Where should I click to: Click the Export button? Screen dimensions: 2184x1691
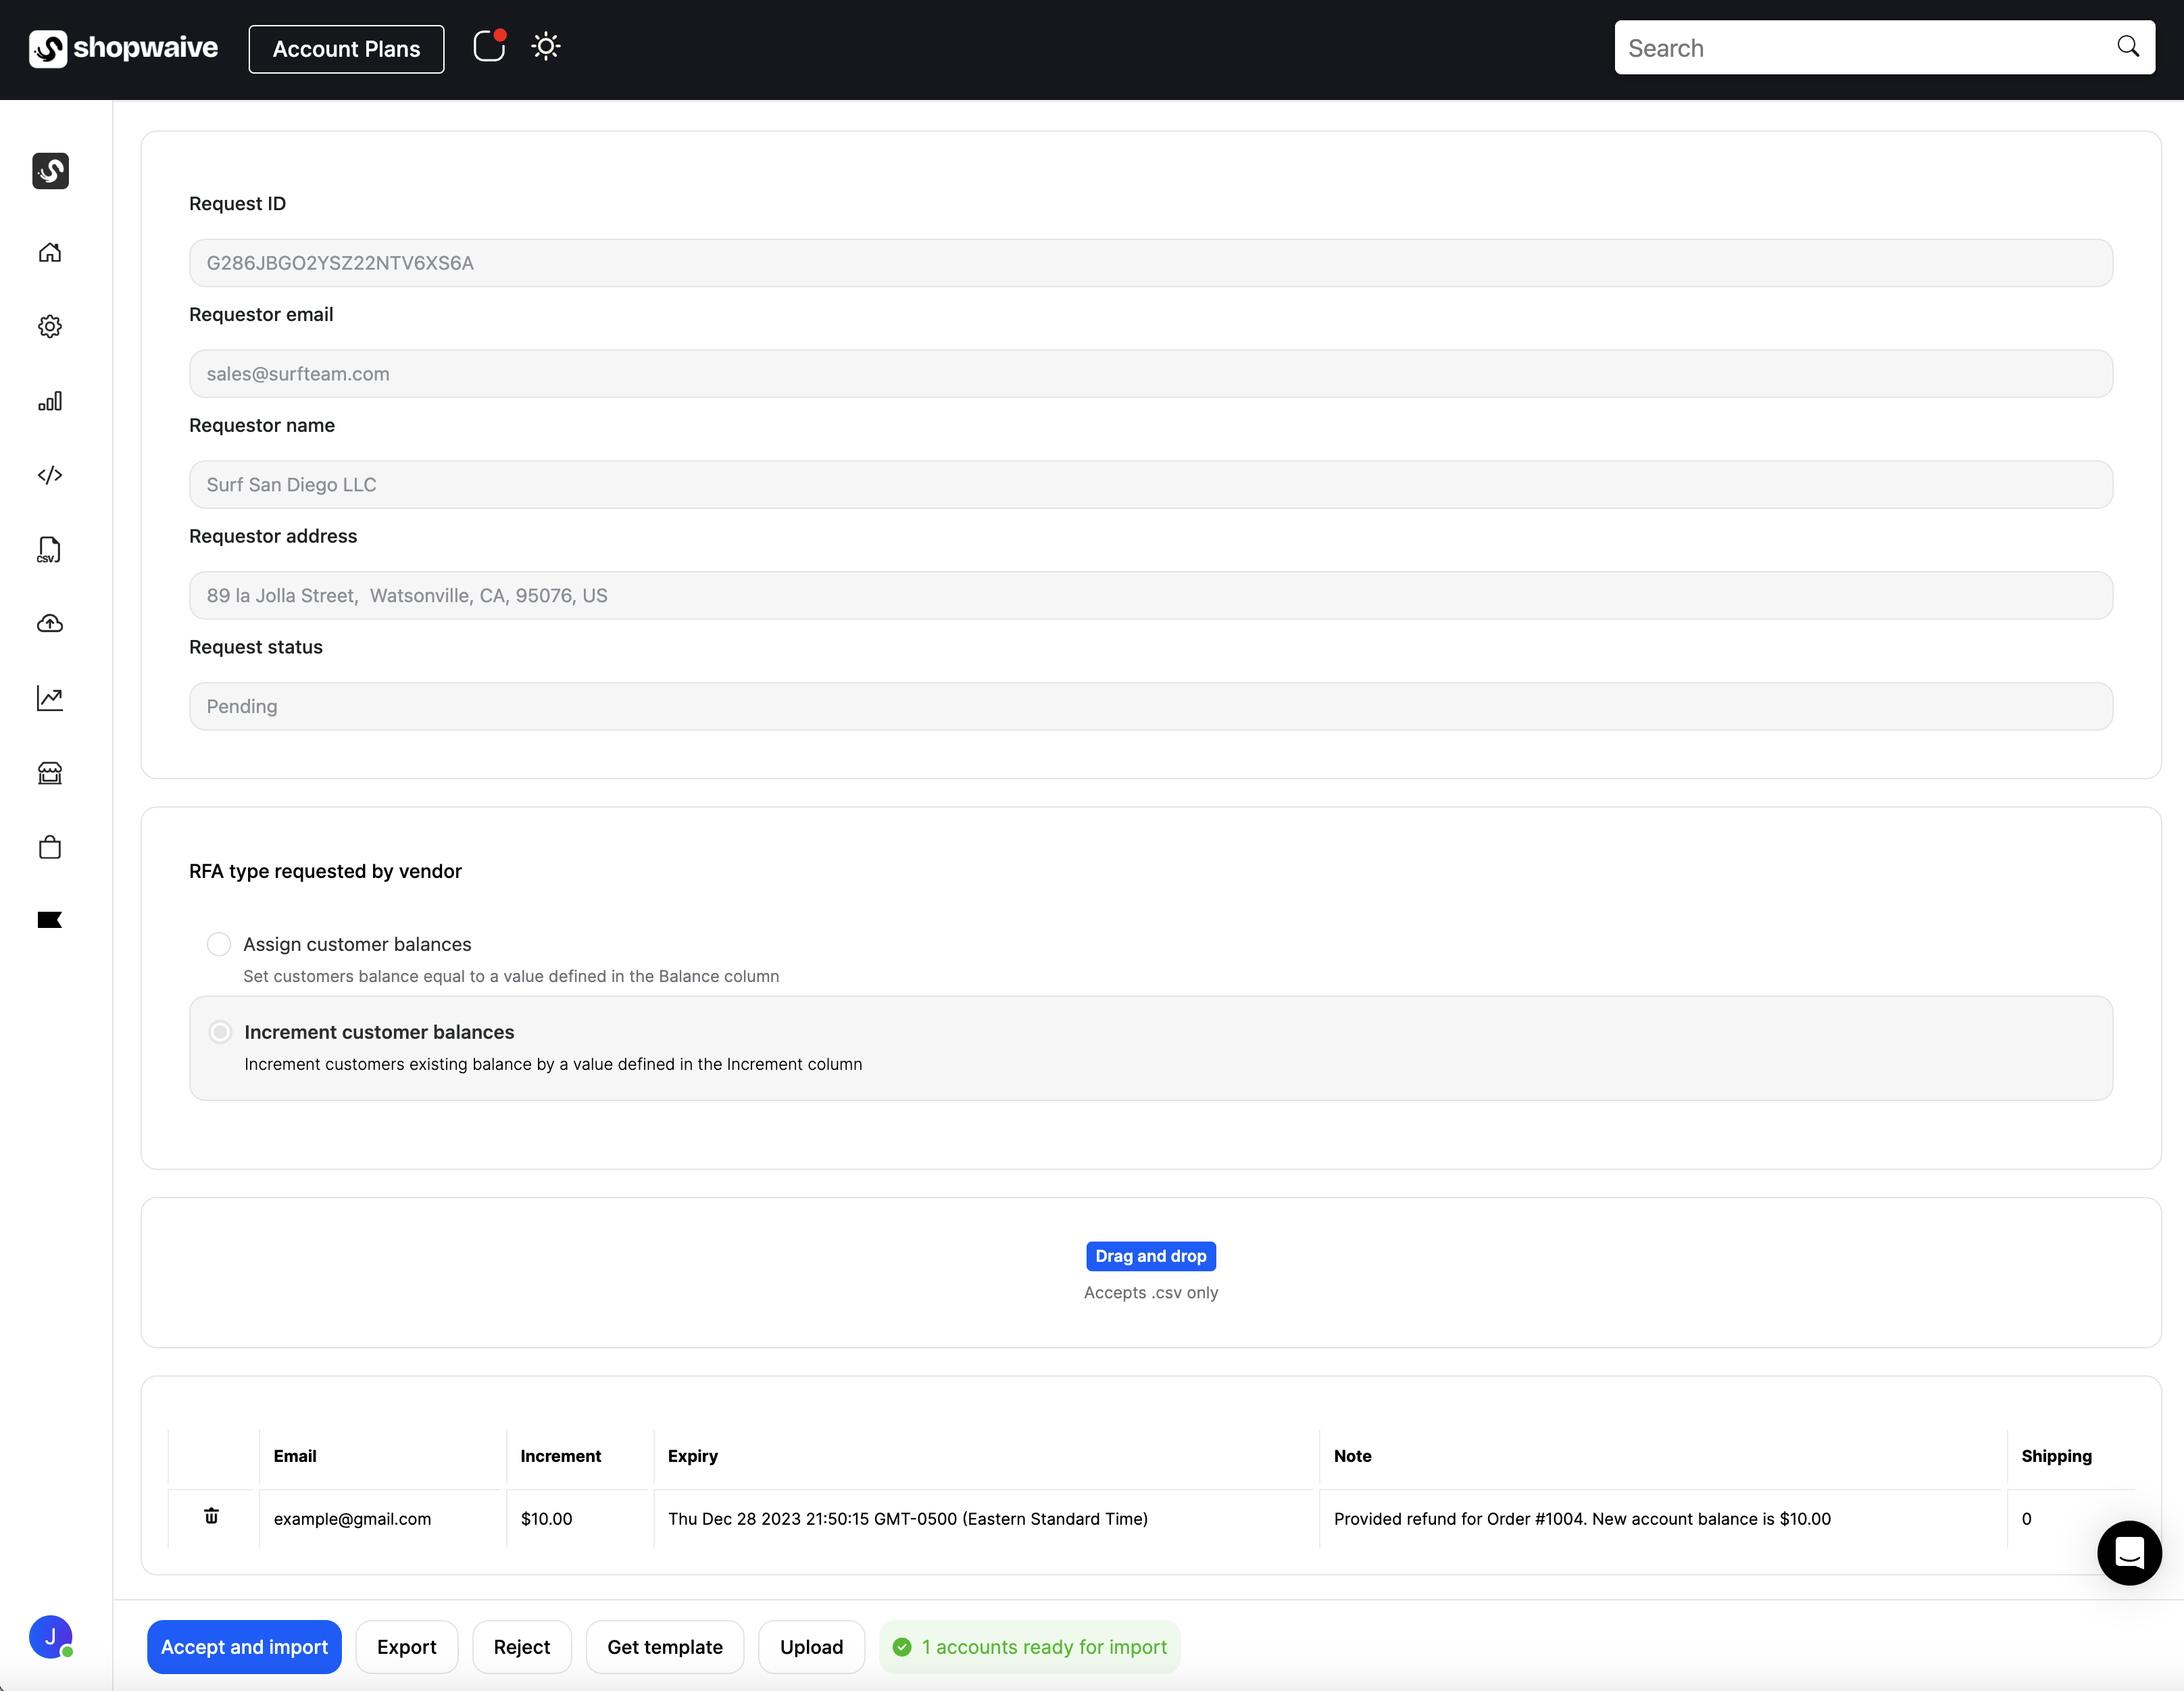click(x=406, y=1646)
